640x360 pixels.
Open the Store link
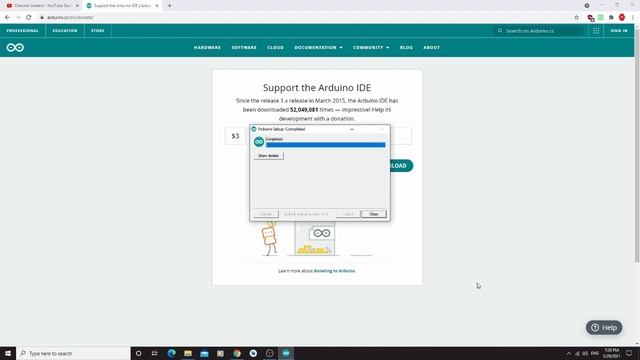coord(98,31)
